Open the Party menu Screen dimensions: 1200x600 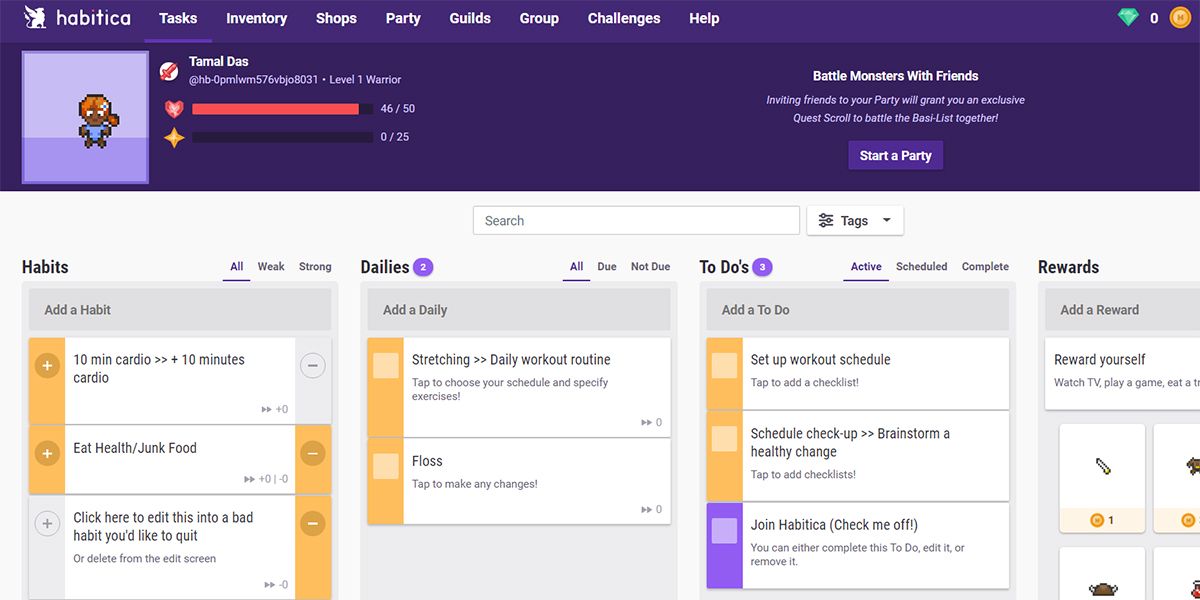[x=403, y=18]
